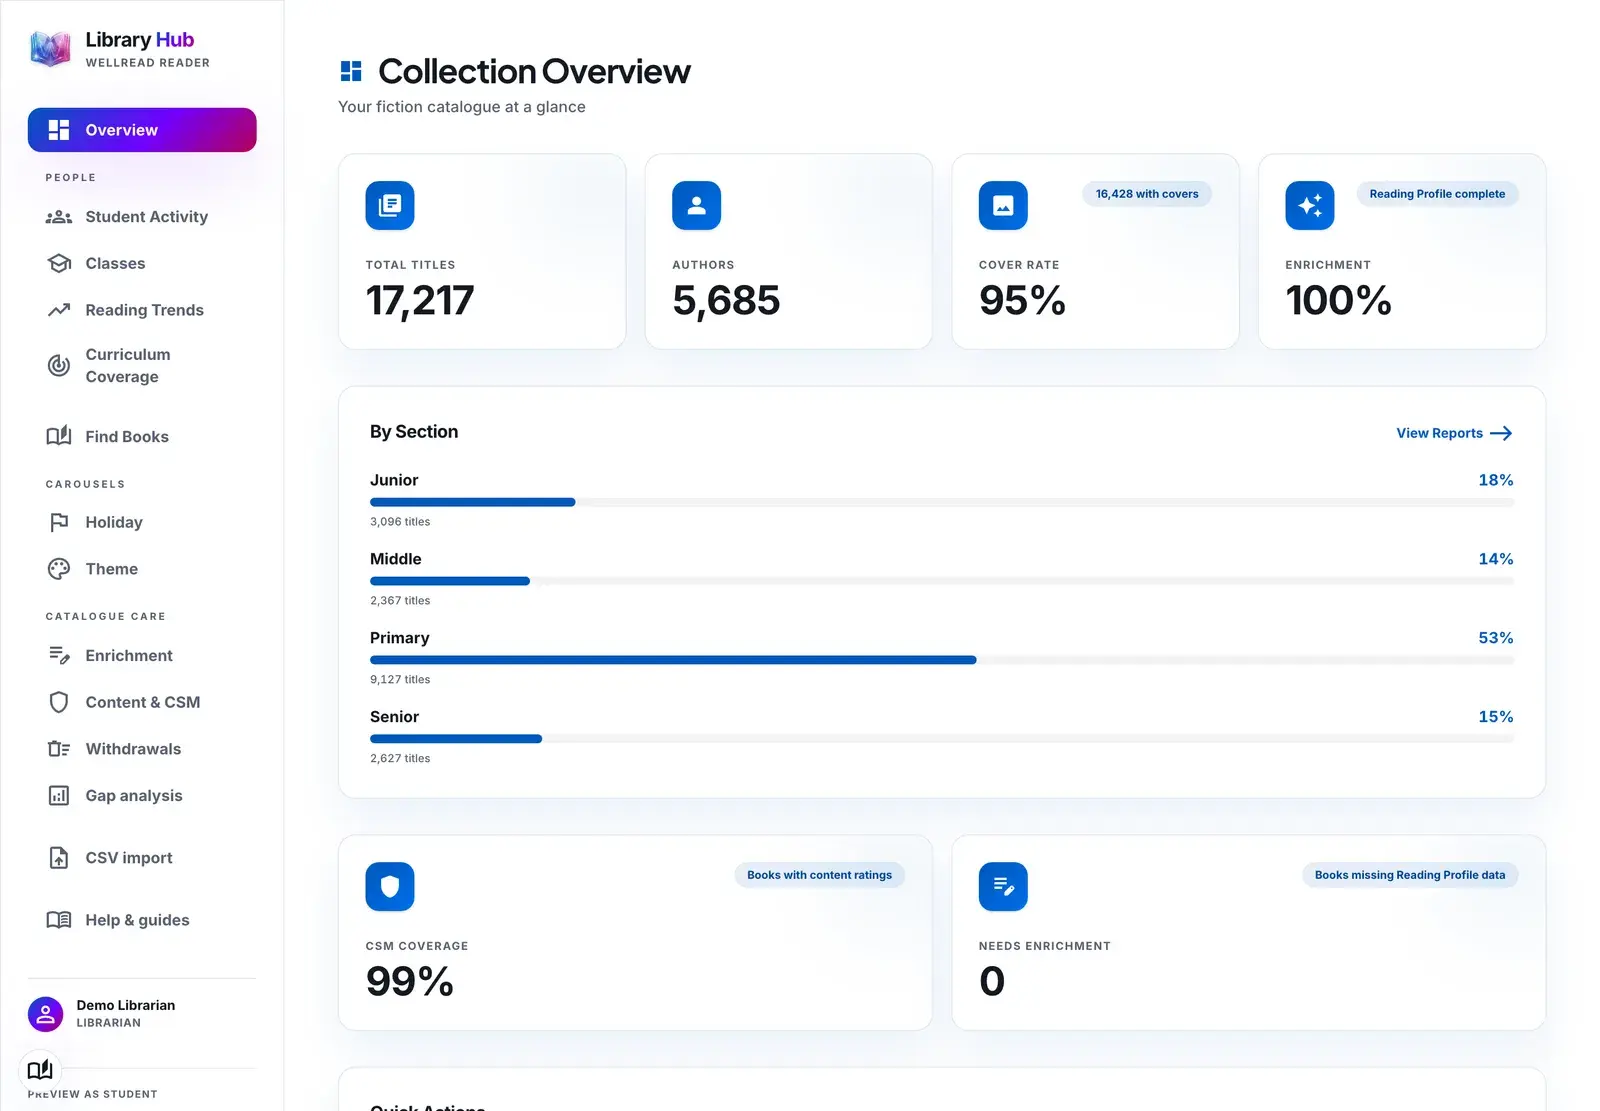This screenshot has width=1600, height=1111.
Task: Click the Find Books open-book icon
Action: 59,436
